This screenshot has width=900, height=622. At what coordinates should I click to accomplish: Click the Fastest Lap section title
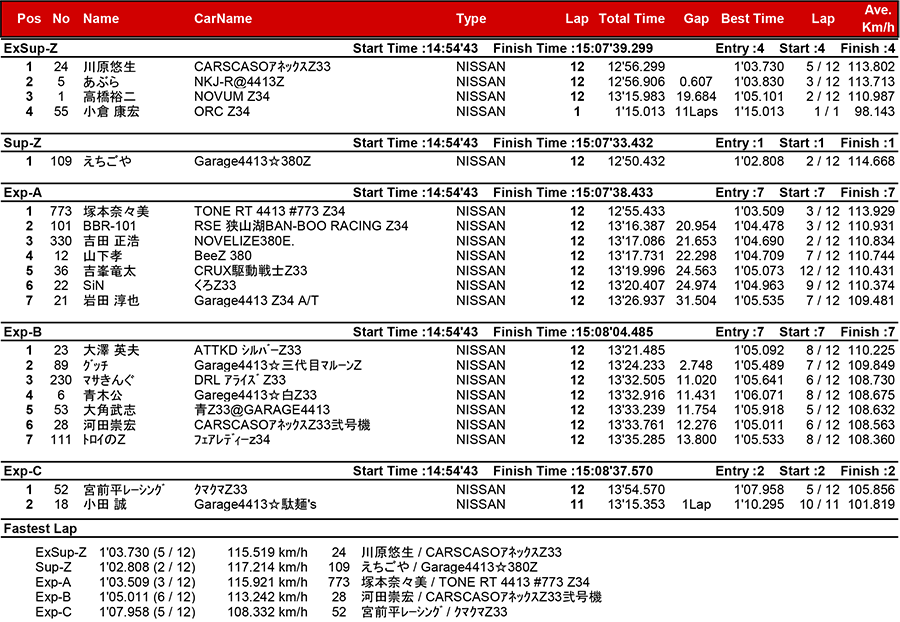tap(40, 527)
